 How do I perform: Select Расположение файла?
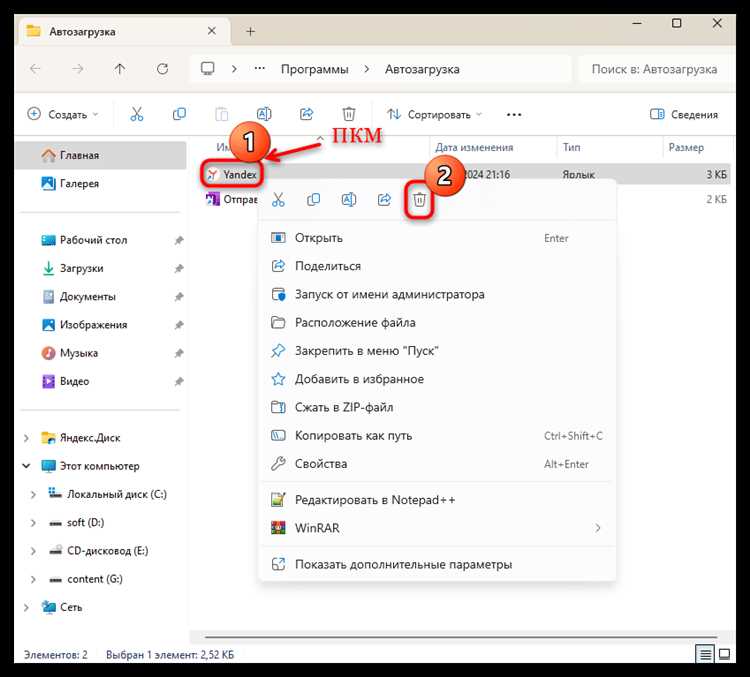pyautogui.click(x=437, y=322)
